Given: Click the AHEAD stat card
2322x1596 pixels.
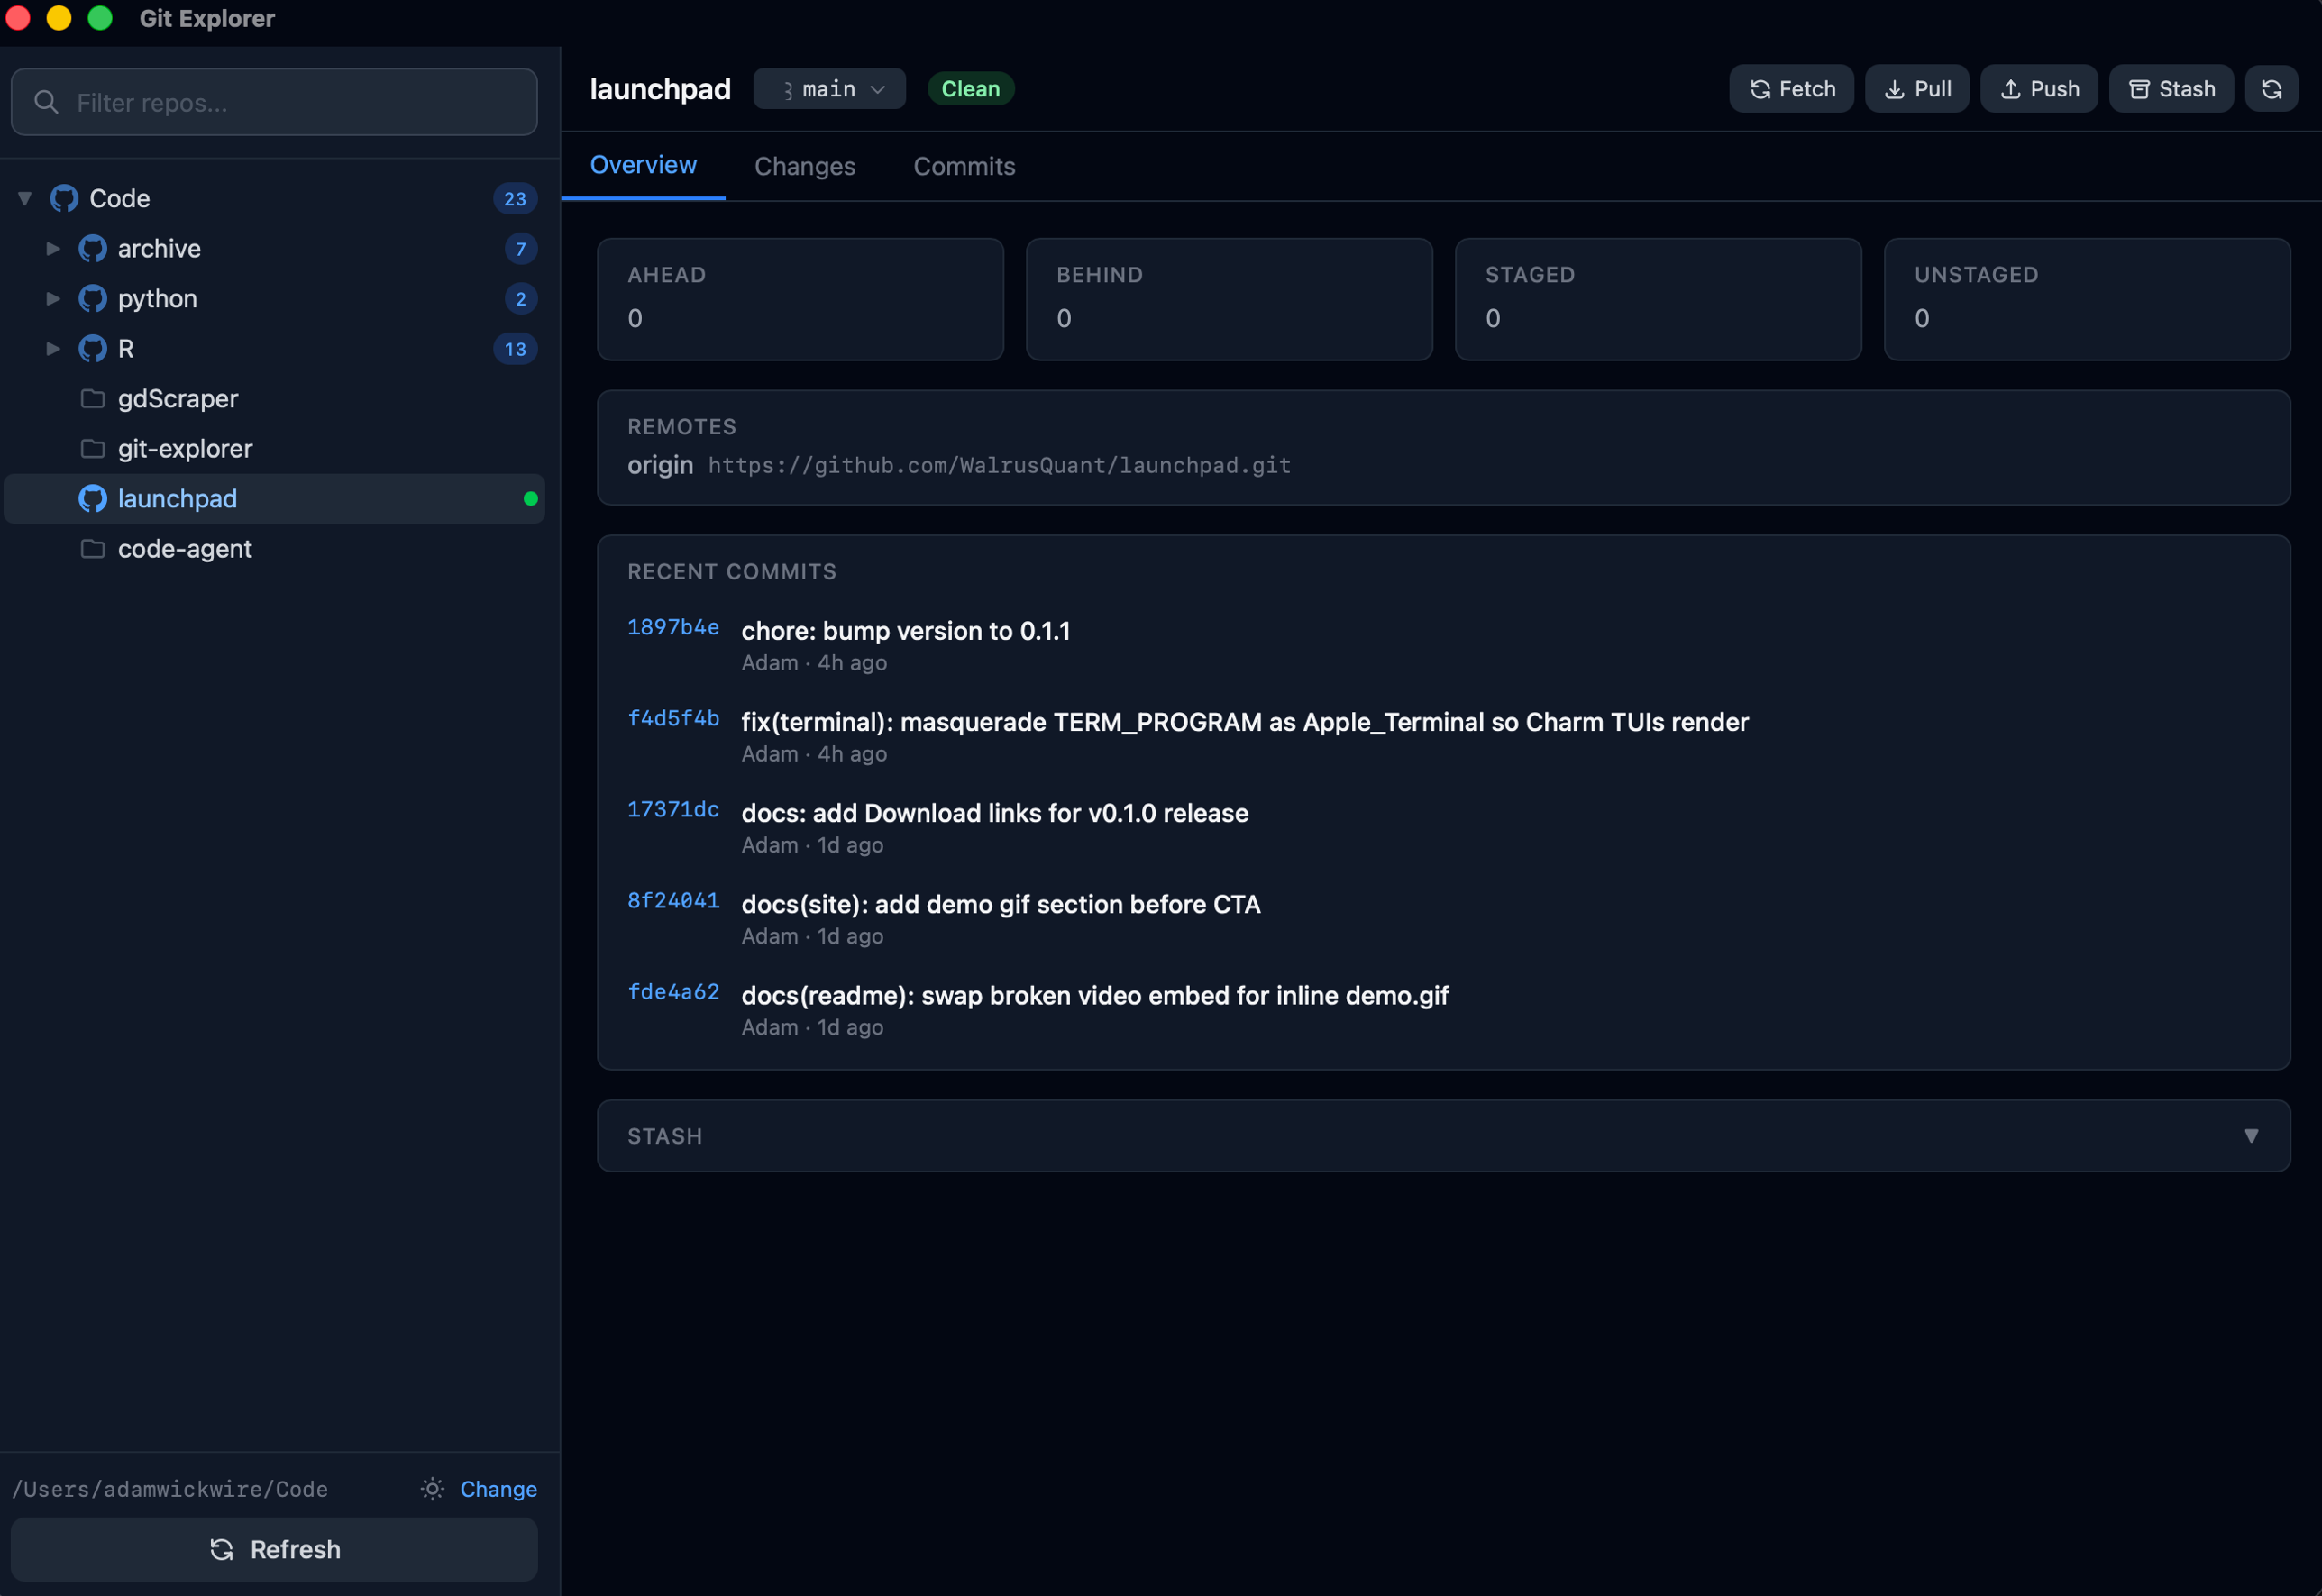Looking at the screenshot, I should tap(800, 299).
